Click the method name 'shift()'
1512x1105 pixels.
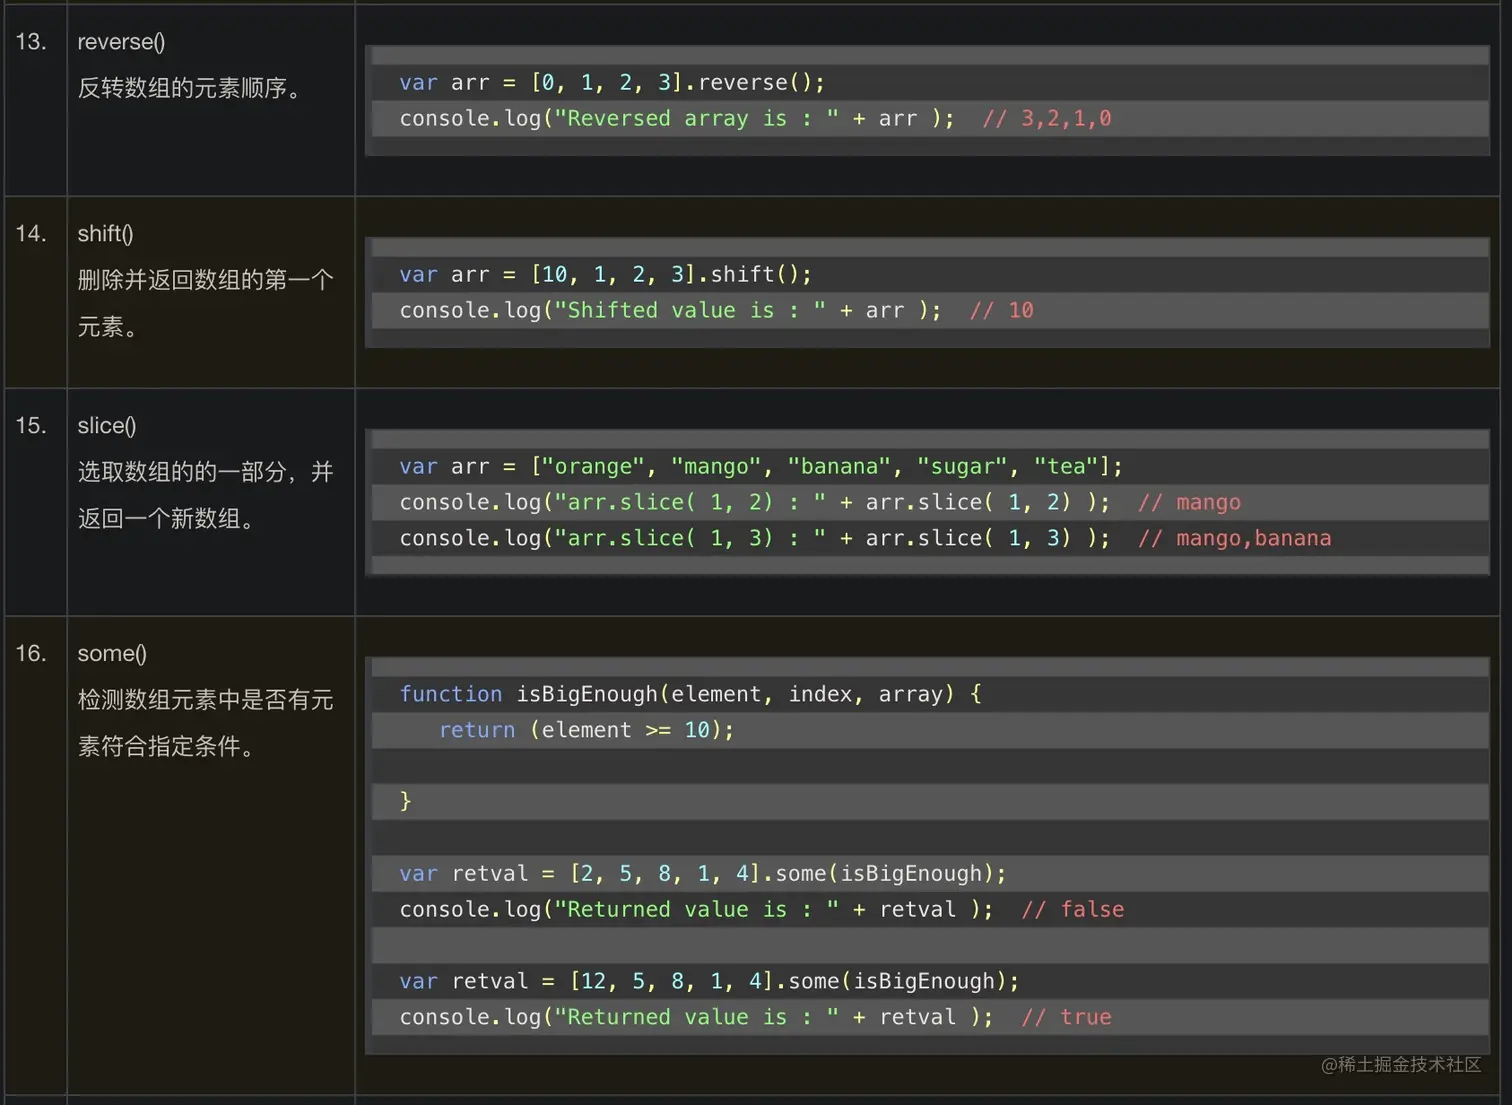tap(105, 234)
